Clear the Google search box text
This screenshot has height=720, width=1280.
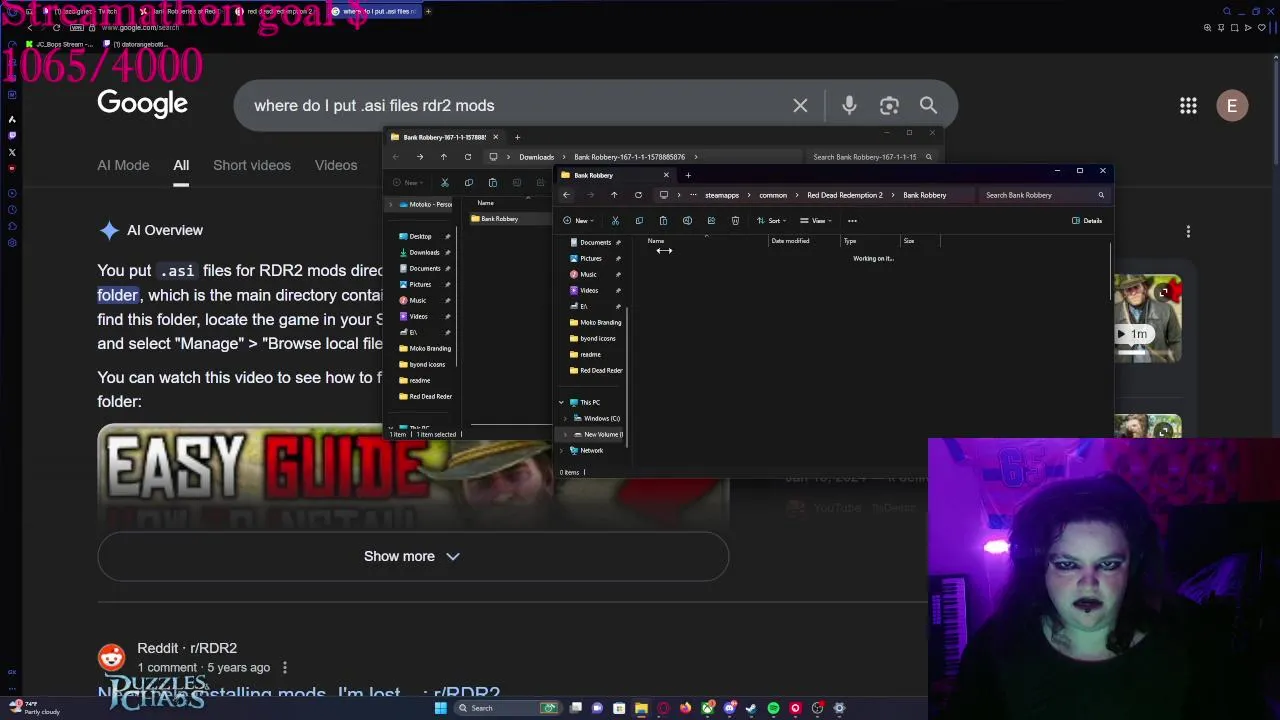point(800,105)
